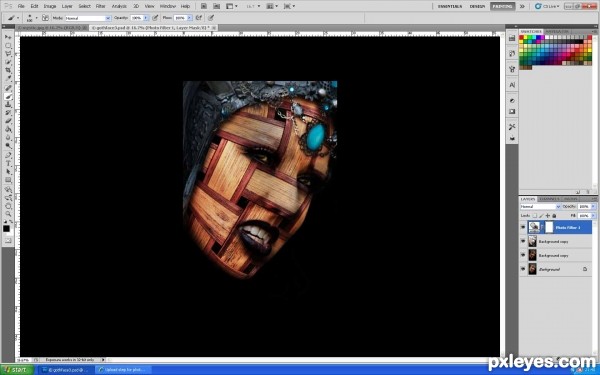This screenshot has width=600, height=375.
Task: Open the brush Opacity slider arrow
Action: (146, 18)
